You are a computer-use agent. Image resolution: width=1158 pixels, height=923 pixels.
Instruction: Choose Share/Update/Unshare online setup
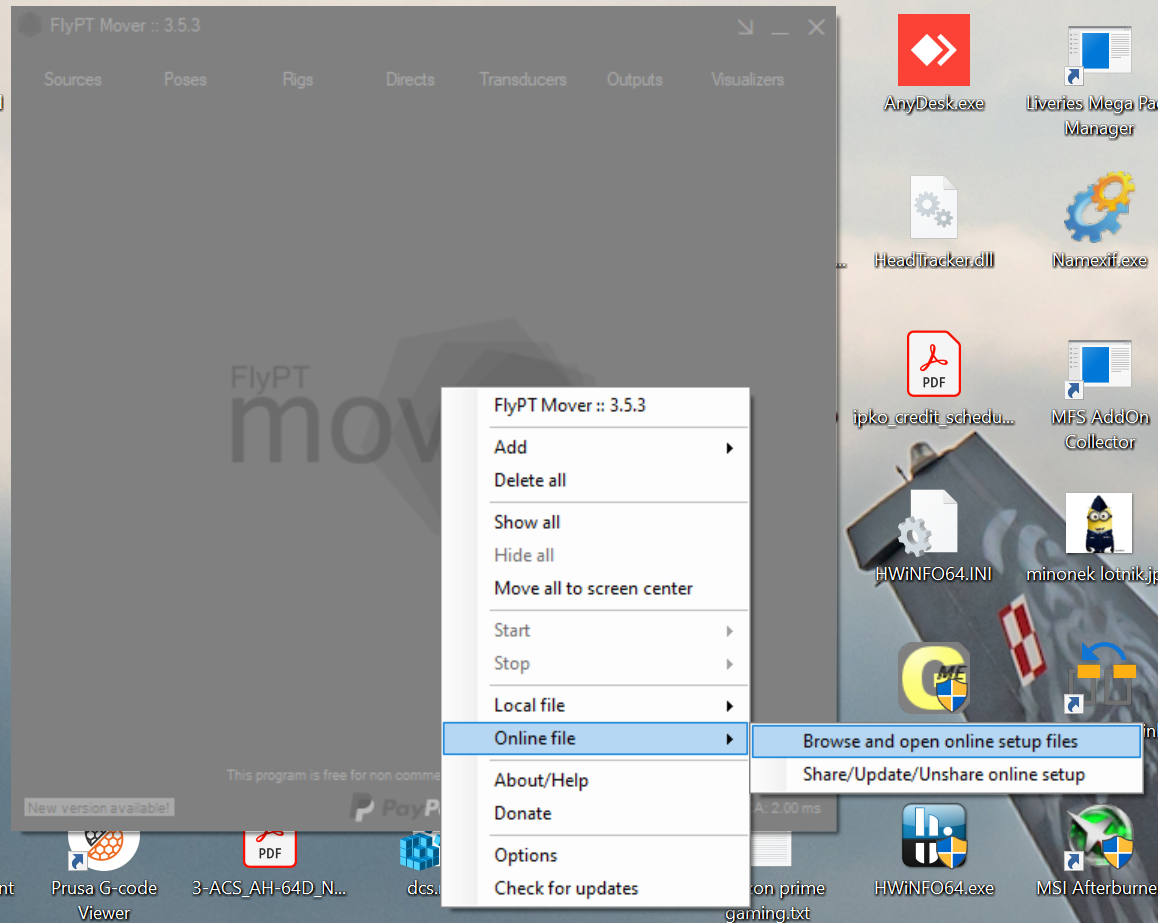(946, 775)
